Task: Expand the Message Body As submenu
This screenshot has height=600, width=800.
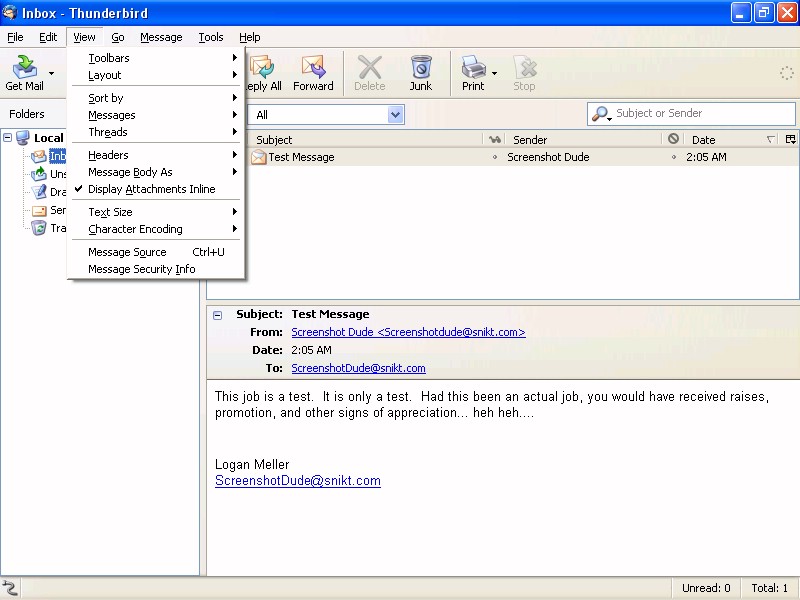Action: coord(156,172)
